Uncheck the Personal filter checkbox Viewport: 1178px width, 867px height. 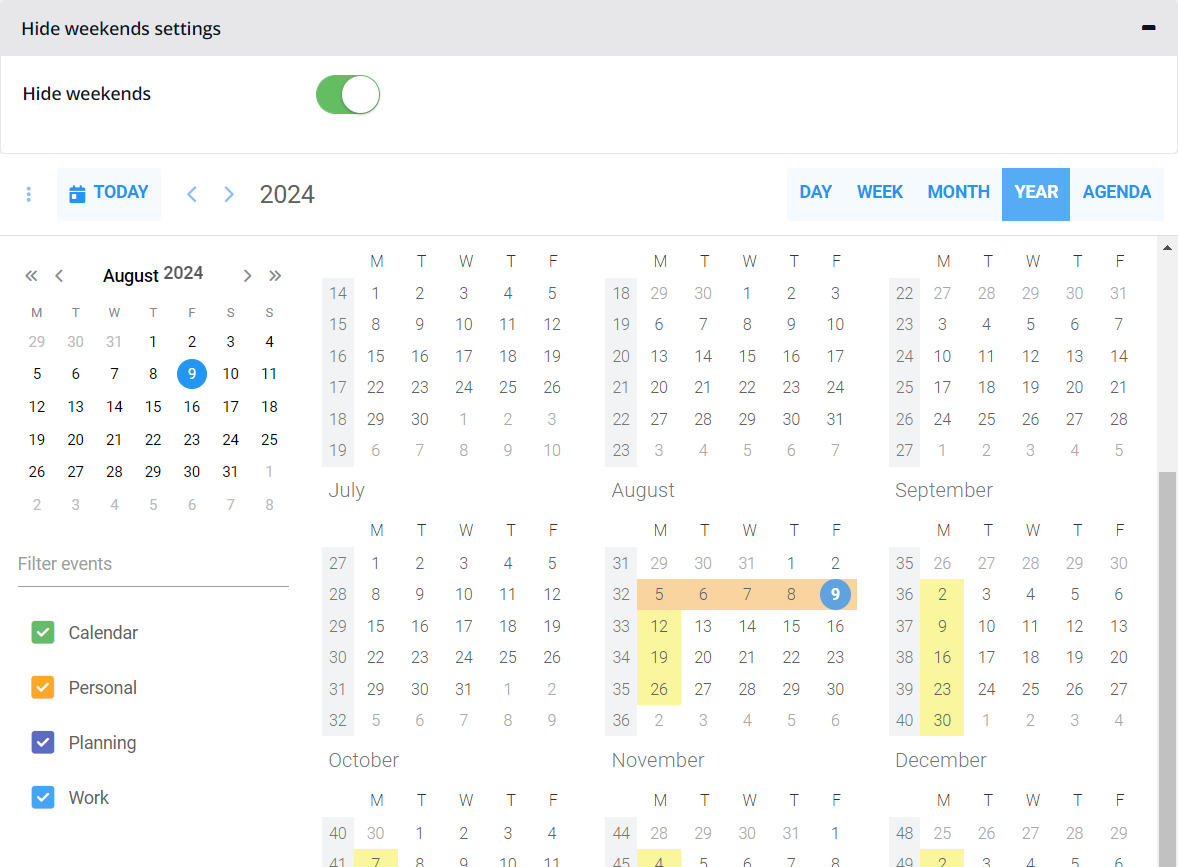pos(43,687)
